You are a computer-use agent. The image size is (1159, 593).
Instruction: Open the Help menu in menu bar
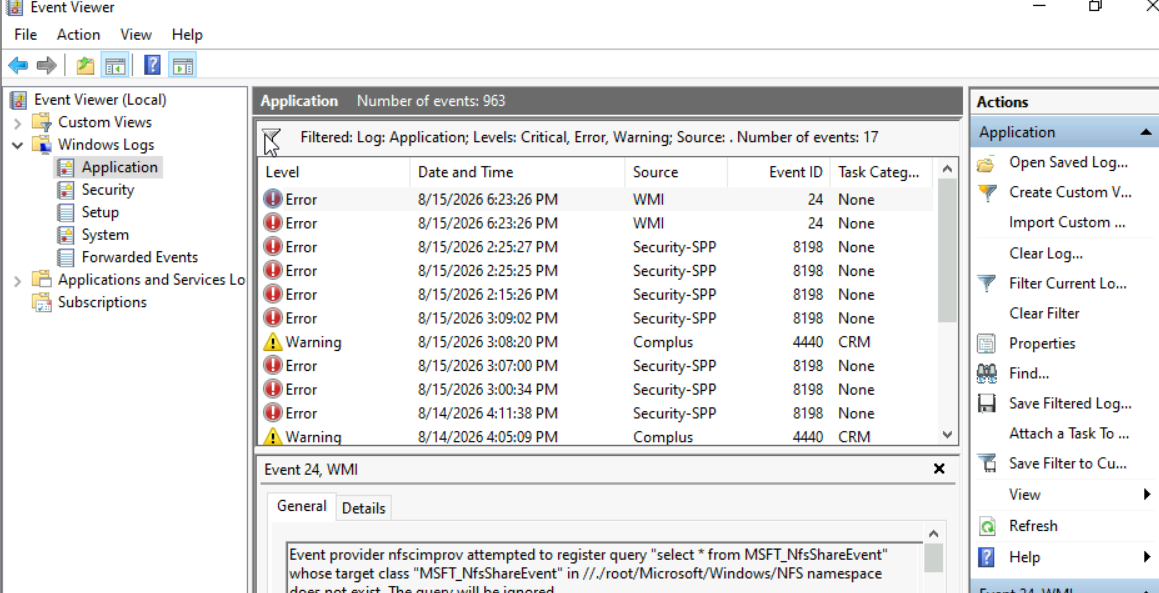tap(187, 35)
